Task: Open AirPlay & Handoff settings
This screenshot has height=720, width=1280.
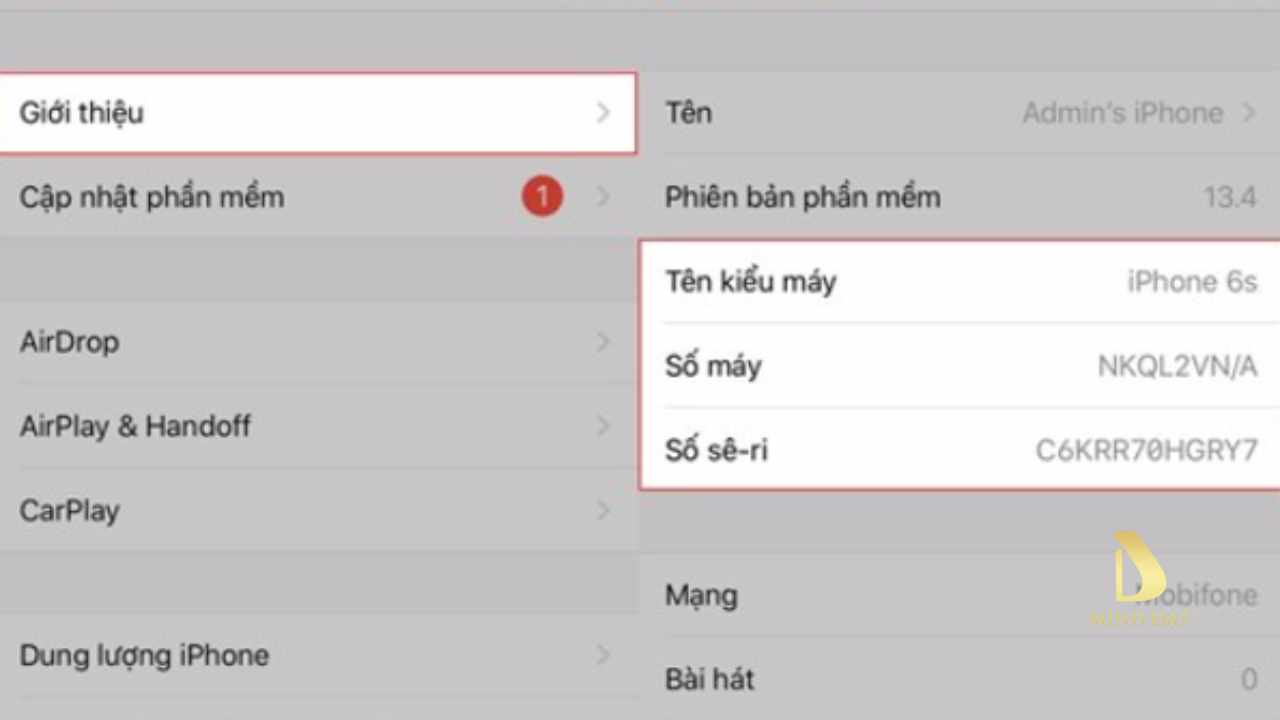Action: [x=318, y=427]
